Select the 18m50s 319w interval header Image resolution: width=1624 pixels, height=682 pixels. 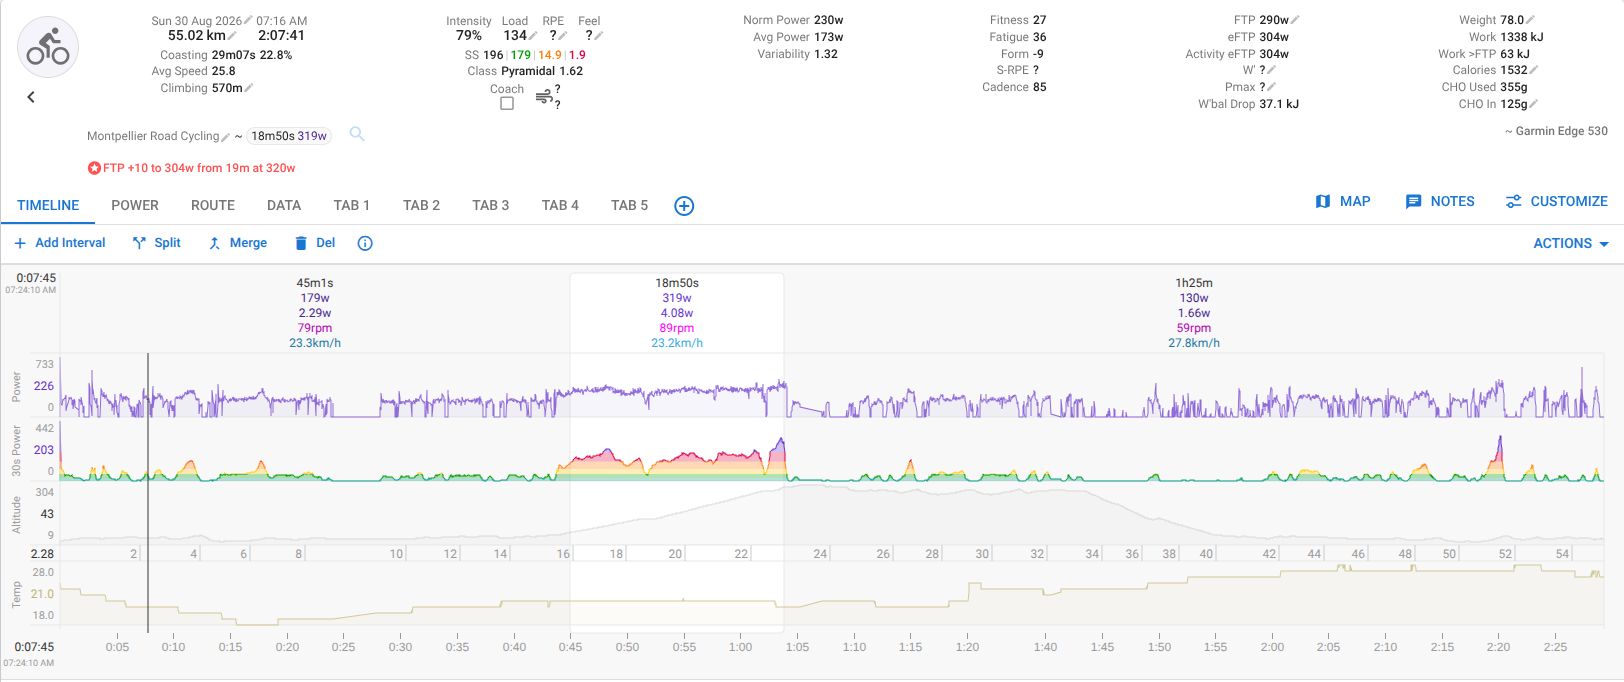677,312
